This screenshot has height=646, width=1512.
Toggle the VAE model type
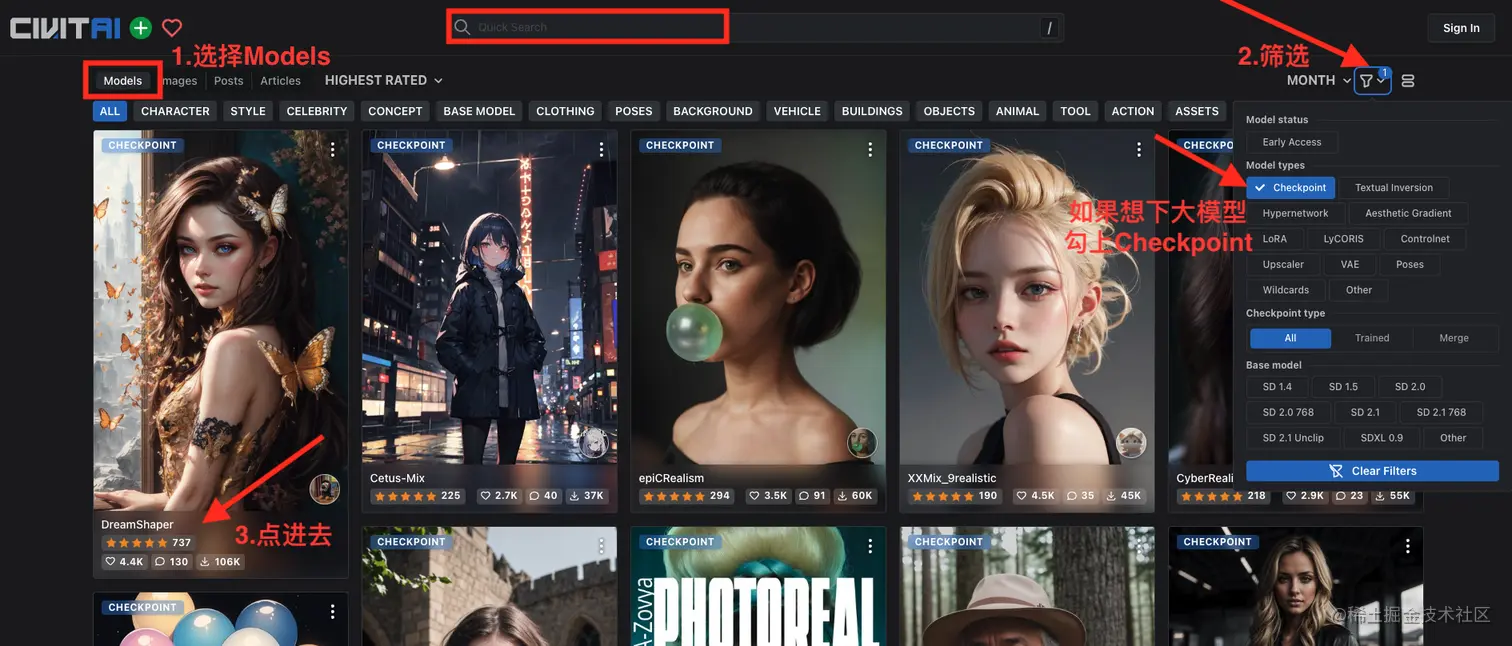tap(1350, 264)
